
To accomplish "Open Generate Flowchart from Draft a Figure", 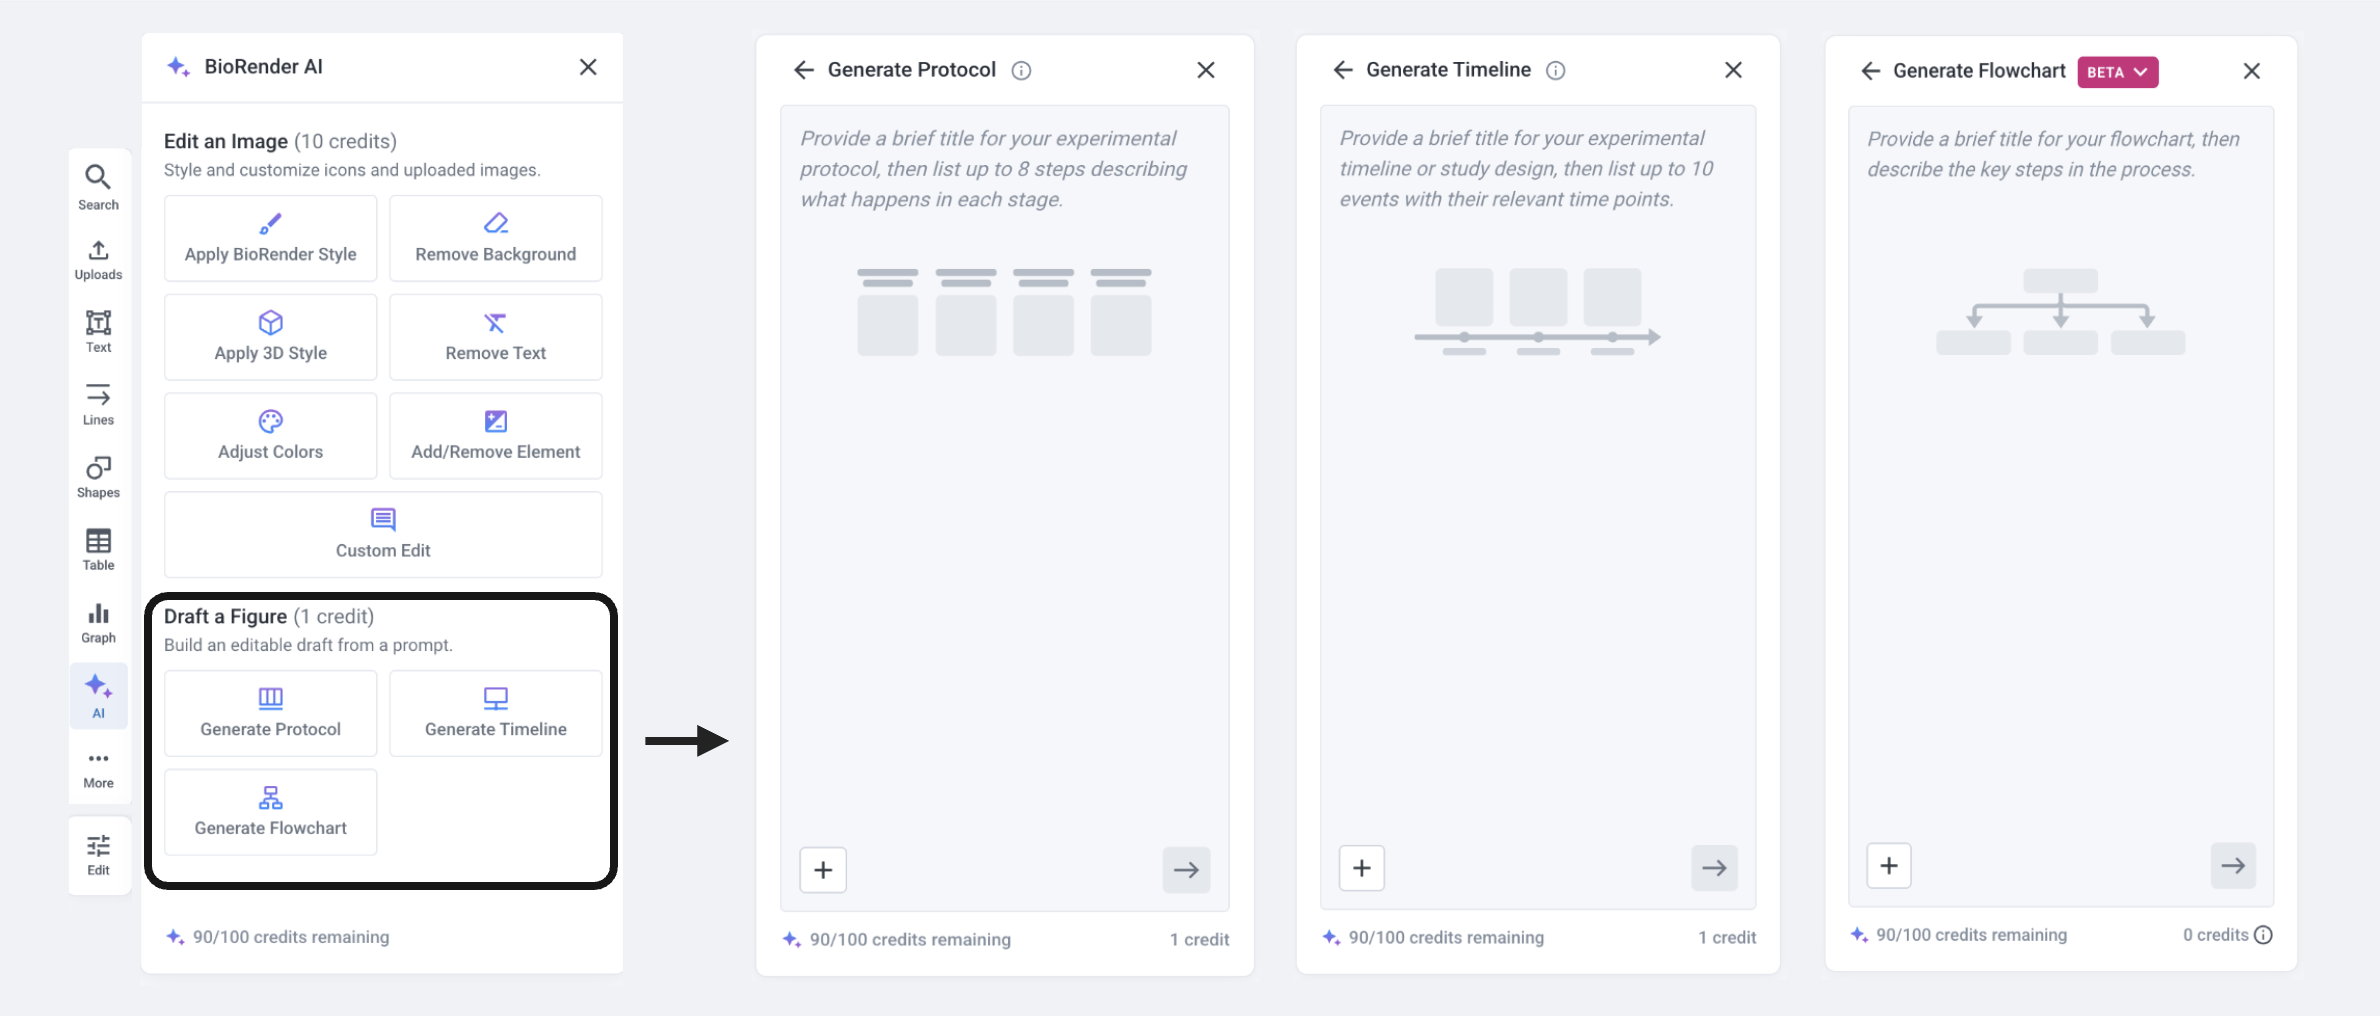I will coord(270,812).
